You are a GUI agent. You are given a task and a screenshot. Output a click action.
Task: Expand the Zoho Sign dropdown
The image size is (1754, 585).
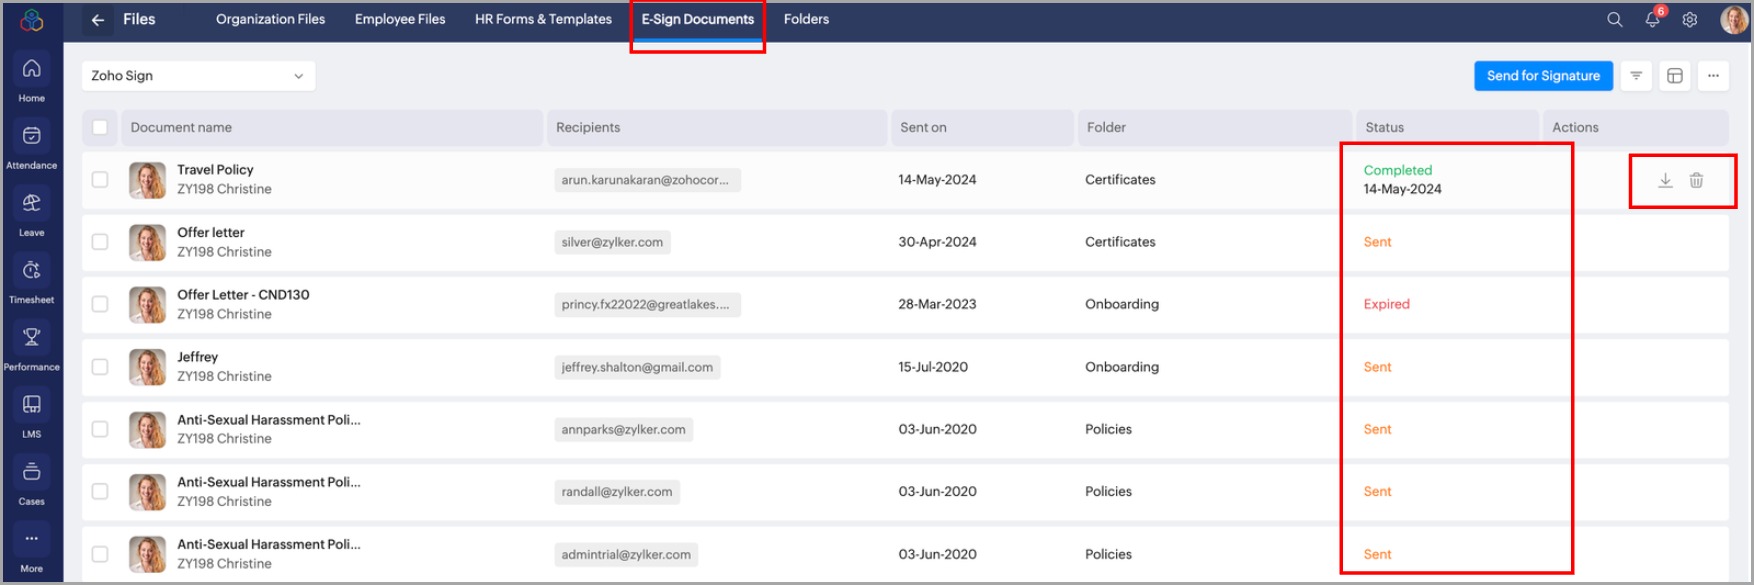198,76
